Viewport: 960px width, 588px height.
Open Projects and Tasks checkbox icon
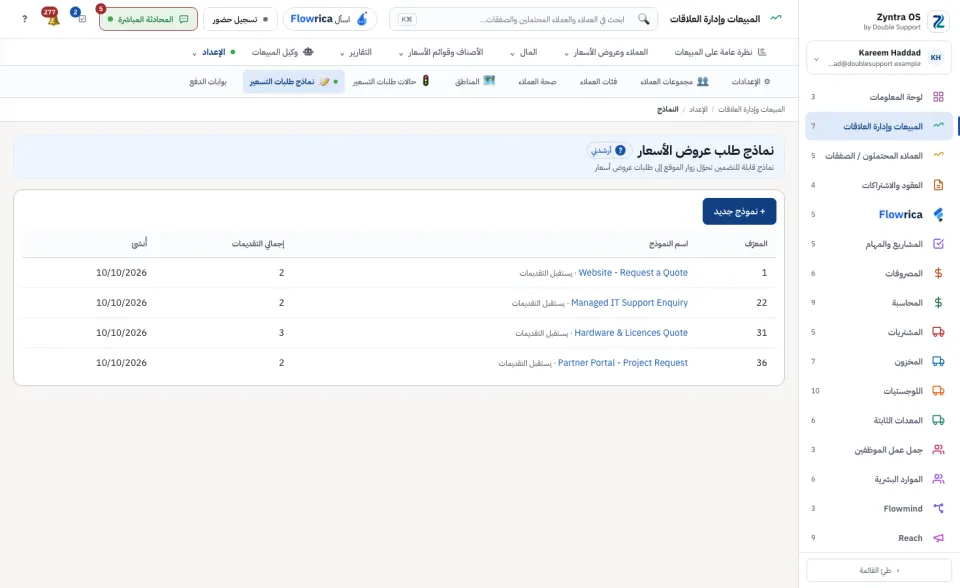click(938, 244)
